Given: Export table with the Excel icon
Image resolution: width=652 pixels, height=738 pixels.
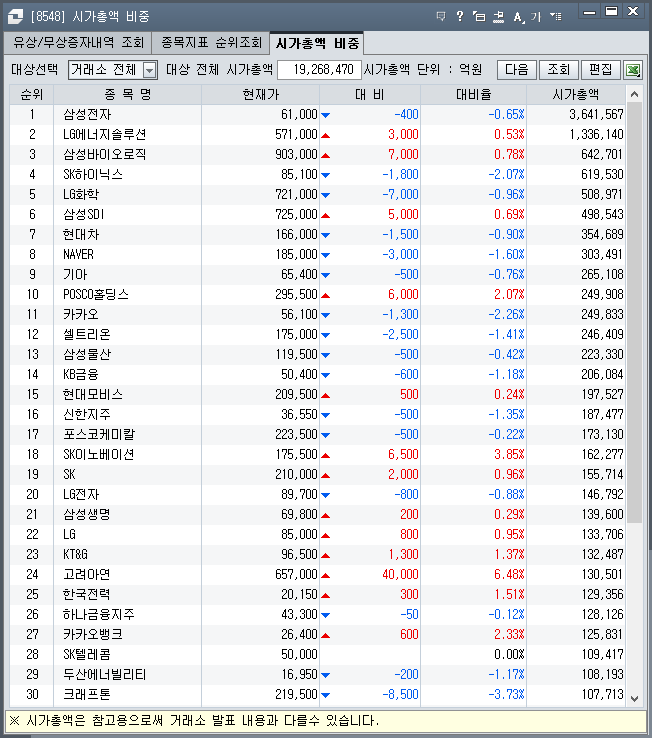Looking at the screenshot, I should (633, 71).
